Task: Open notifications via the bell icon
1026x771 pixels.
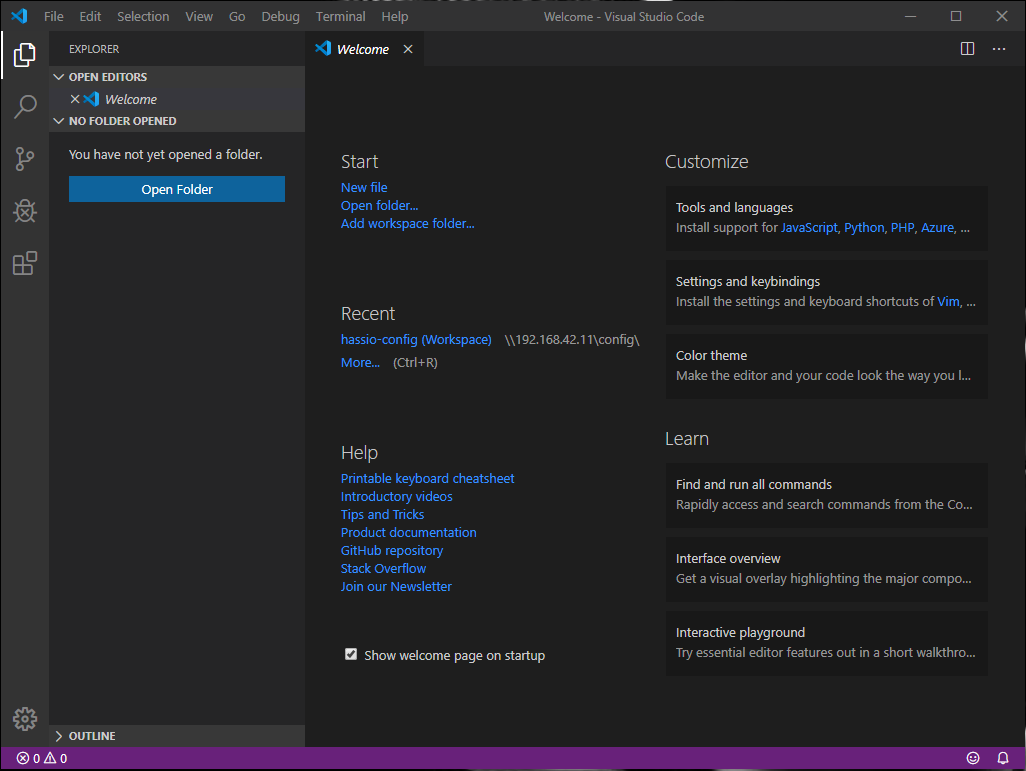Action: coord(1003,758)
